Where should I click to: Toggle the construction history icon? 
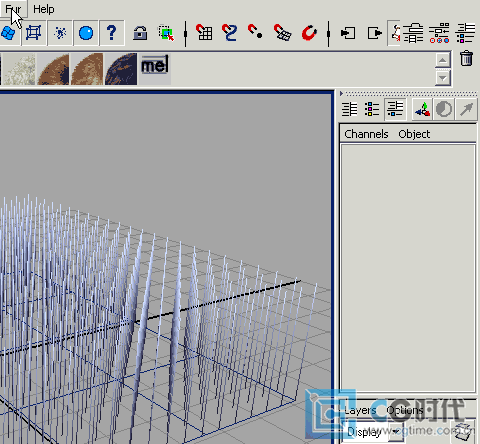tap(395, 33)
